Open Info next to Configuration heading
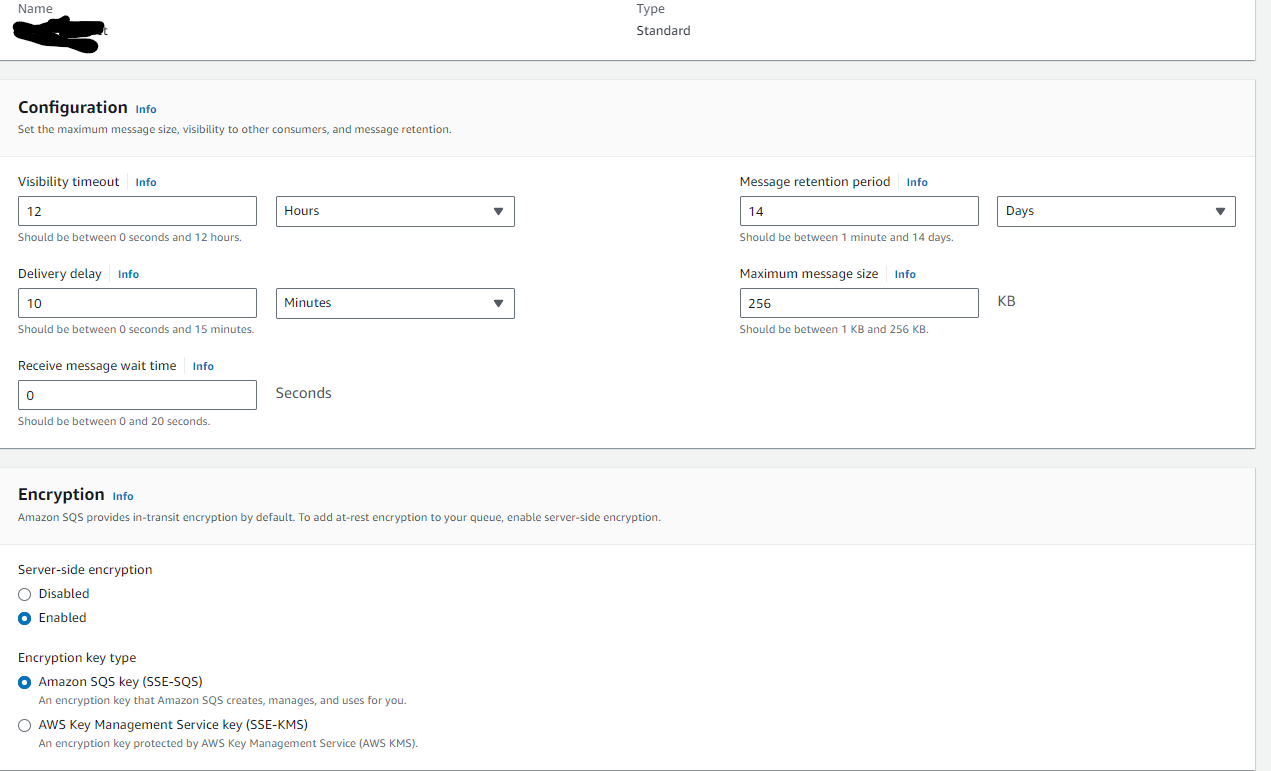Screen dimensions: 1271x771 146,109
